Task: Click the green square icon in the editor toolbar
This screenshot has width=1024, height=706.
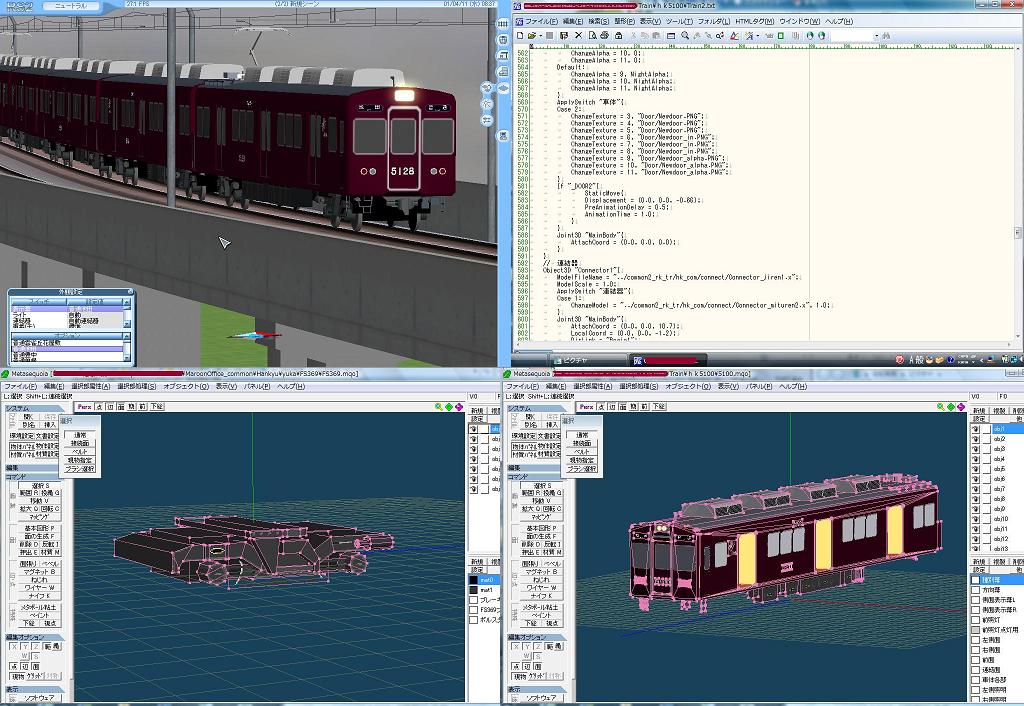Action: (780, 35)
